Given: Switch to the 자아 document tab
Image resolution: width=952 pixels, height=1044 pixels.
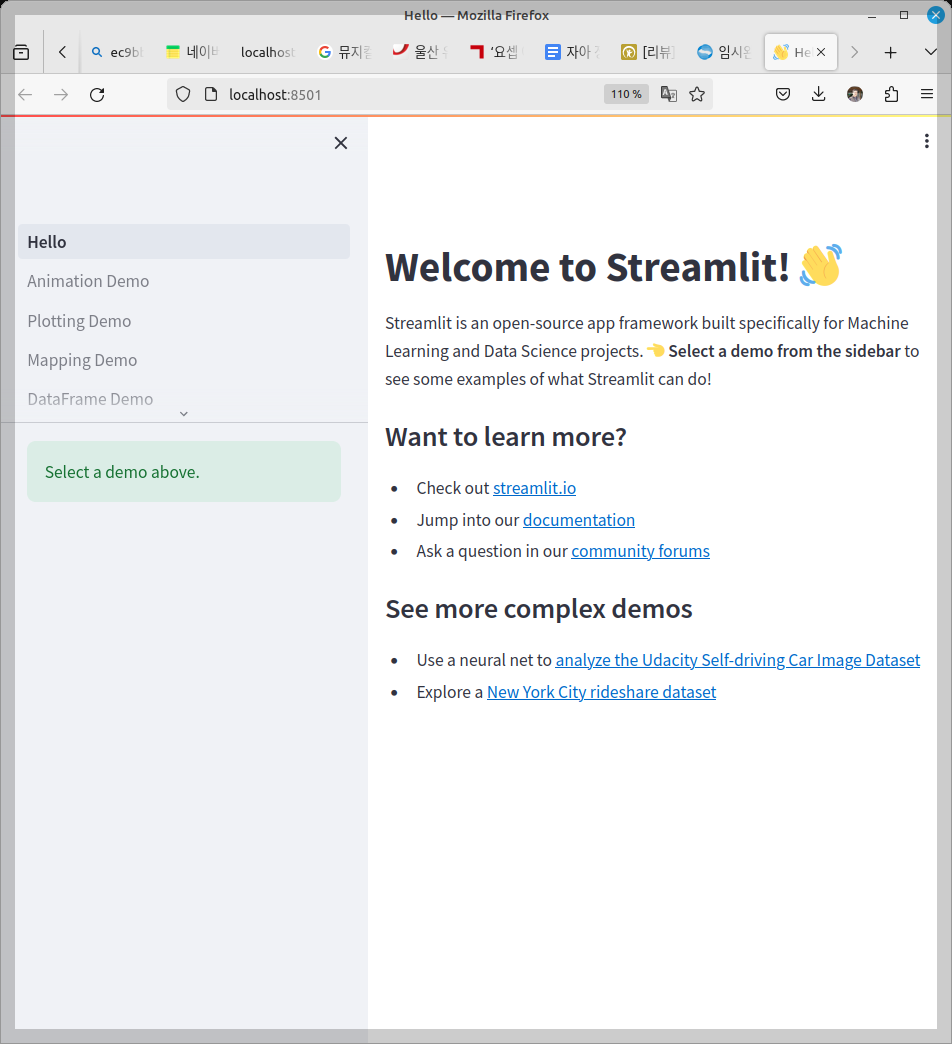Looking at the screenshot, I should pyautogui.click(x=573, y=52).
